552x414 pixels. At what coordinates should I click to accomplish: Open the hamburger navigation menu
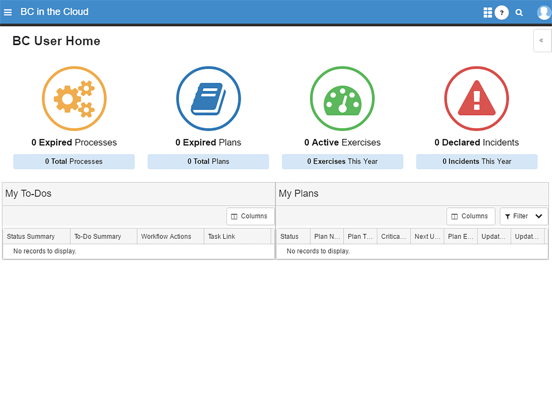(x=8, y=12)
